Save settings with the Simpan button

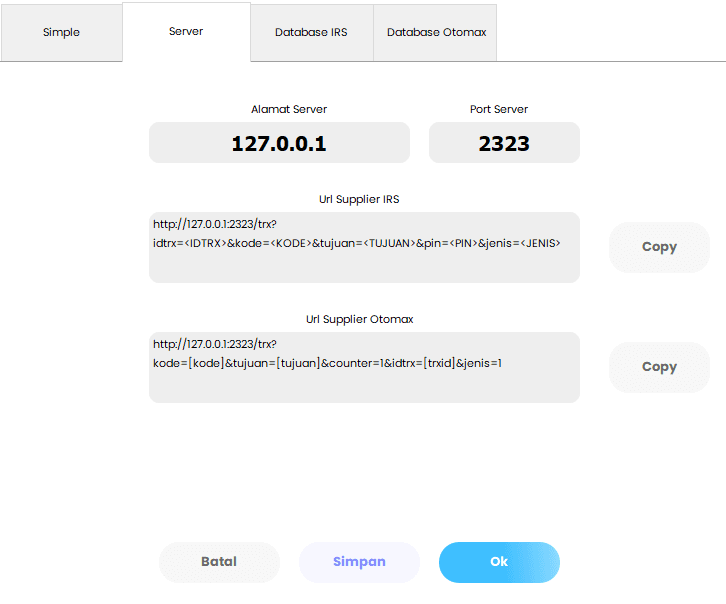[359, 562]
